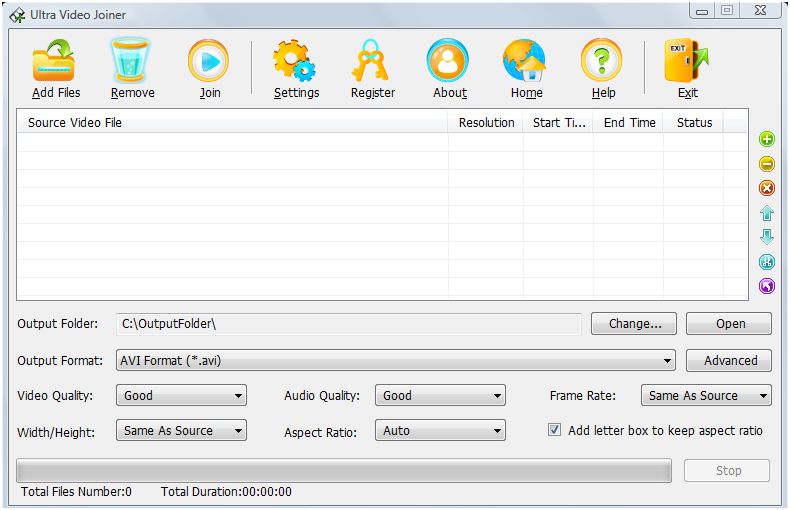Screen dimensions: 790x510
Task: Click Ultra Video Joiner title bar icon
Action: [x=17, y=15]
